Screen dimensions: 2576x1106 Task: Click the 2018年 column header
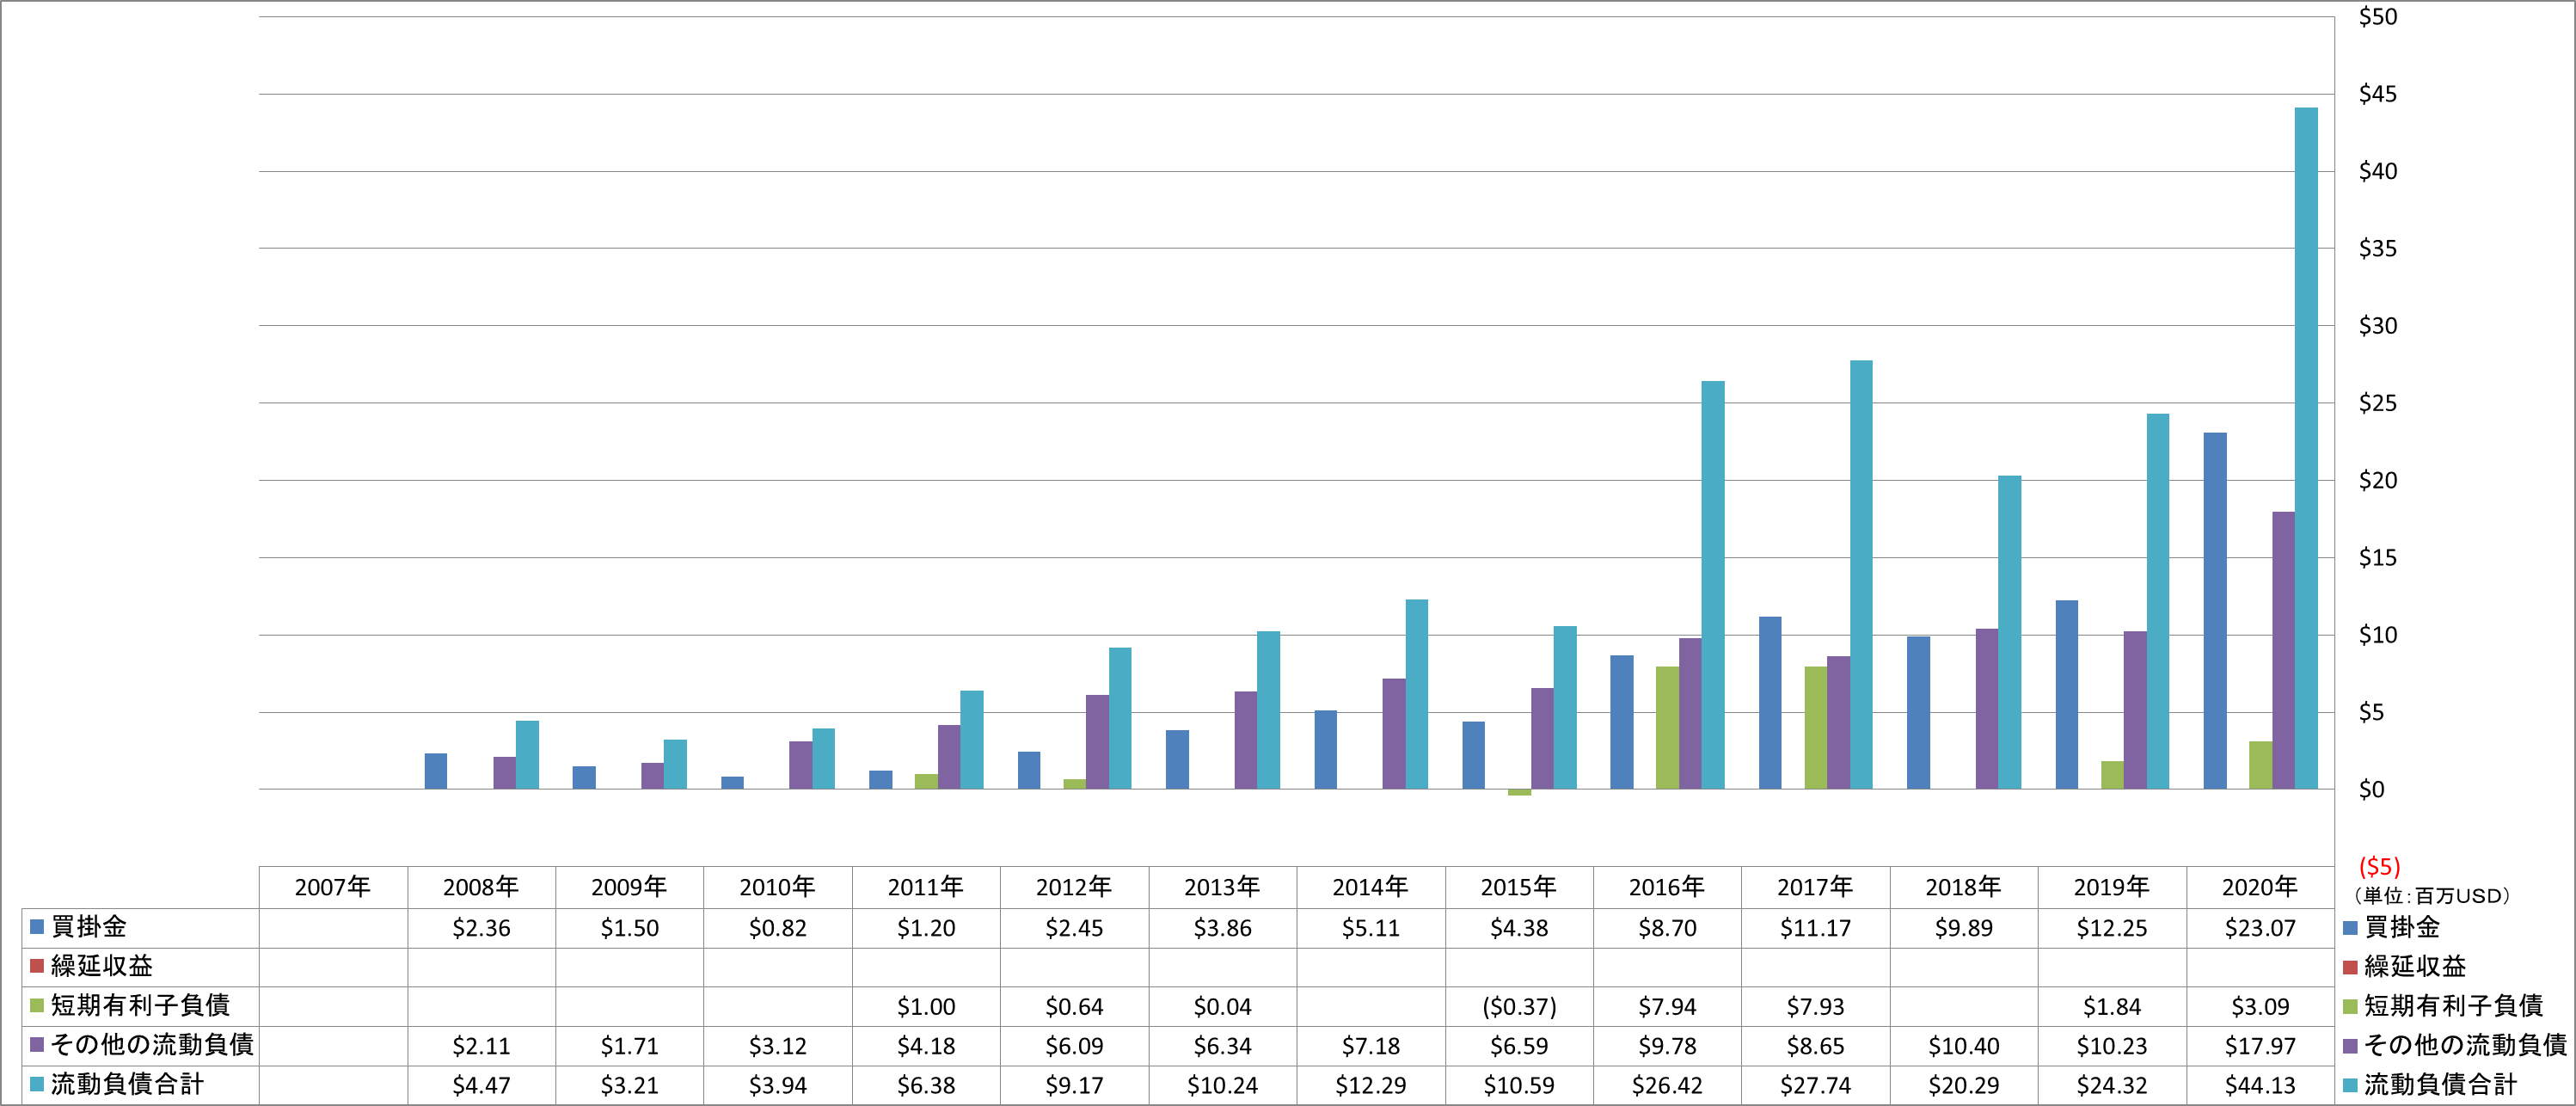click(x=1964, y=887)
